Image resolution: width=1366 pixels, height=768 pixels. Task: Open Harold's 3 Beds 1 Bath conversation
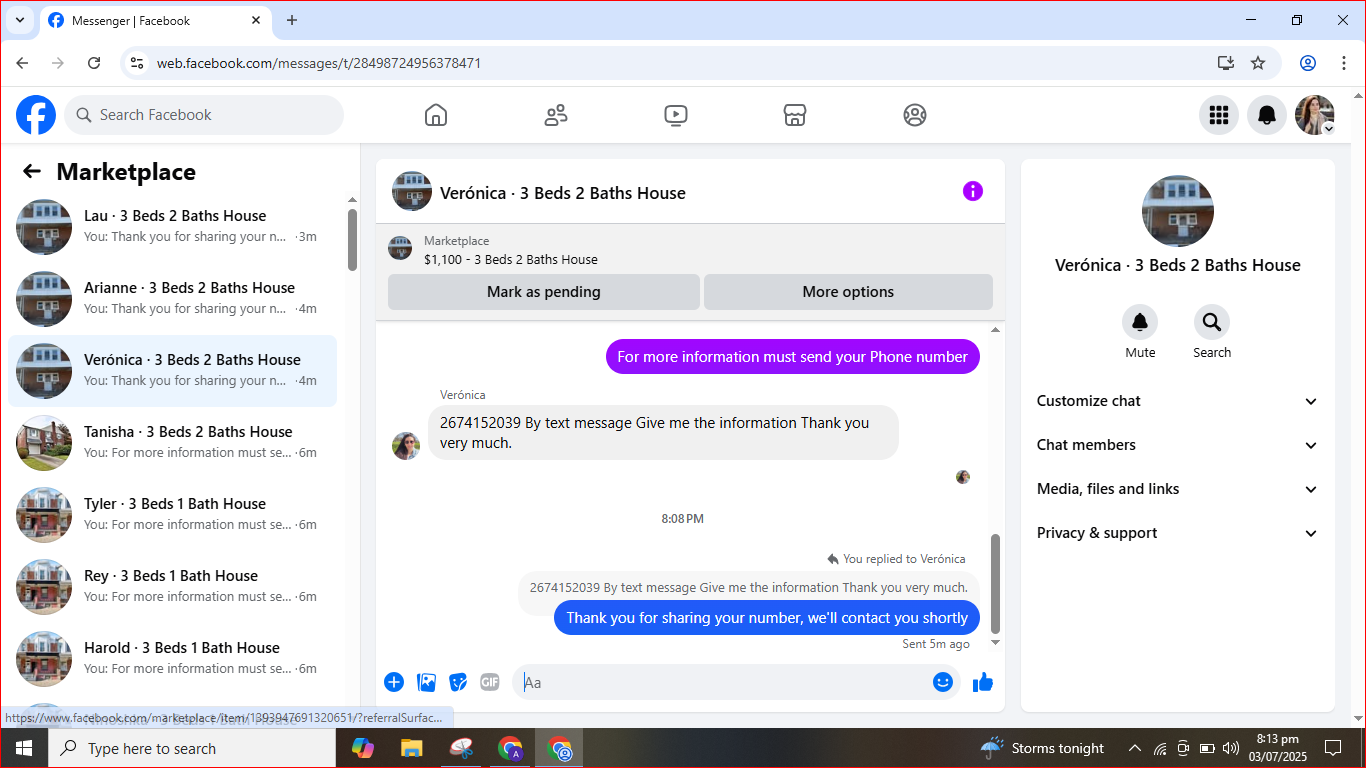point(173,659)
